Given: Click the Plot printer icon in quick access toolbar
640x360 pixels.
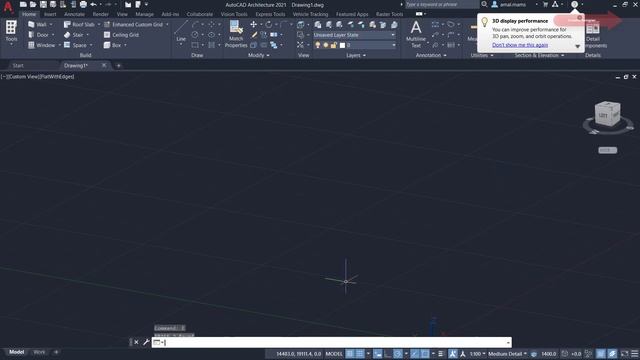Looking at the screenshot, I should [83, 4].
